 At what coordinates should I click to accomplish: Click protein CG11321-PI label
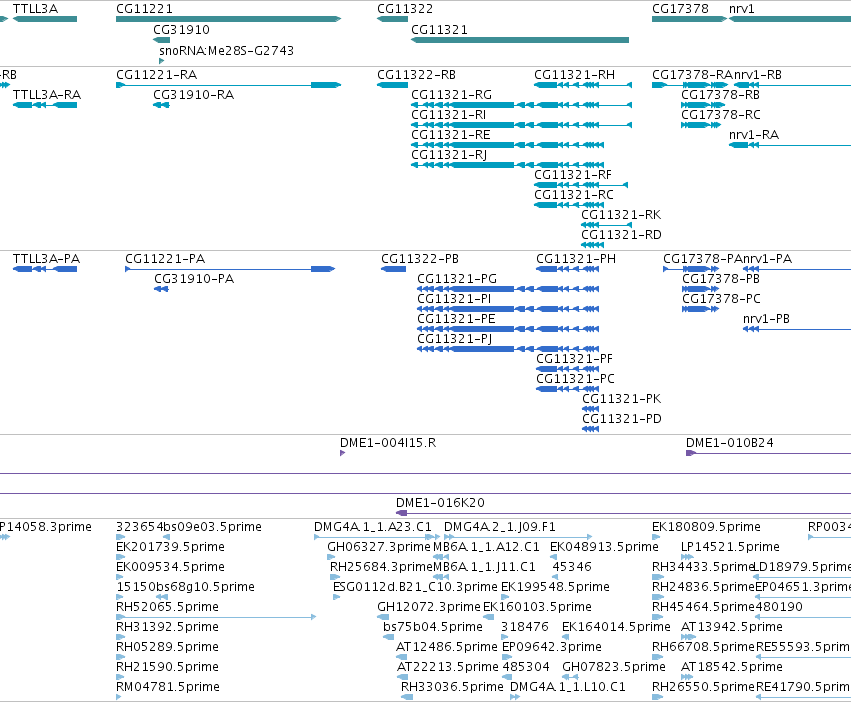point(454,299)
